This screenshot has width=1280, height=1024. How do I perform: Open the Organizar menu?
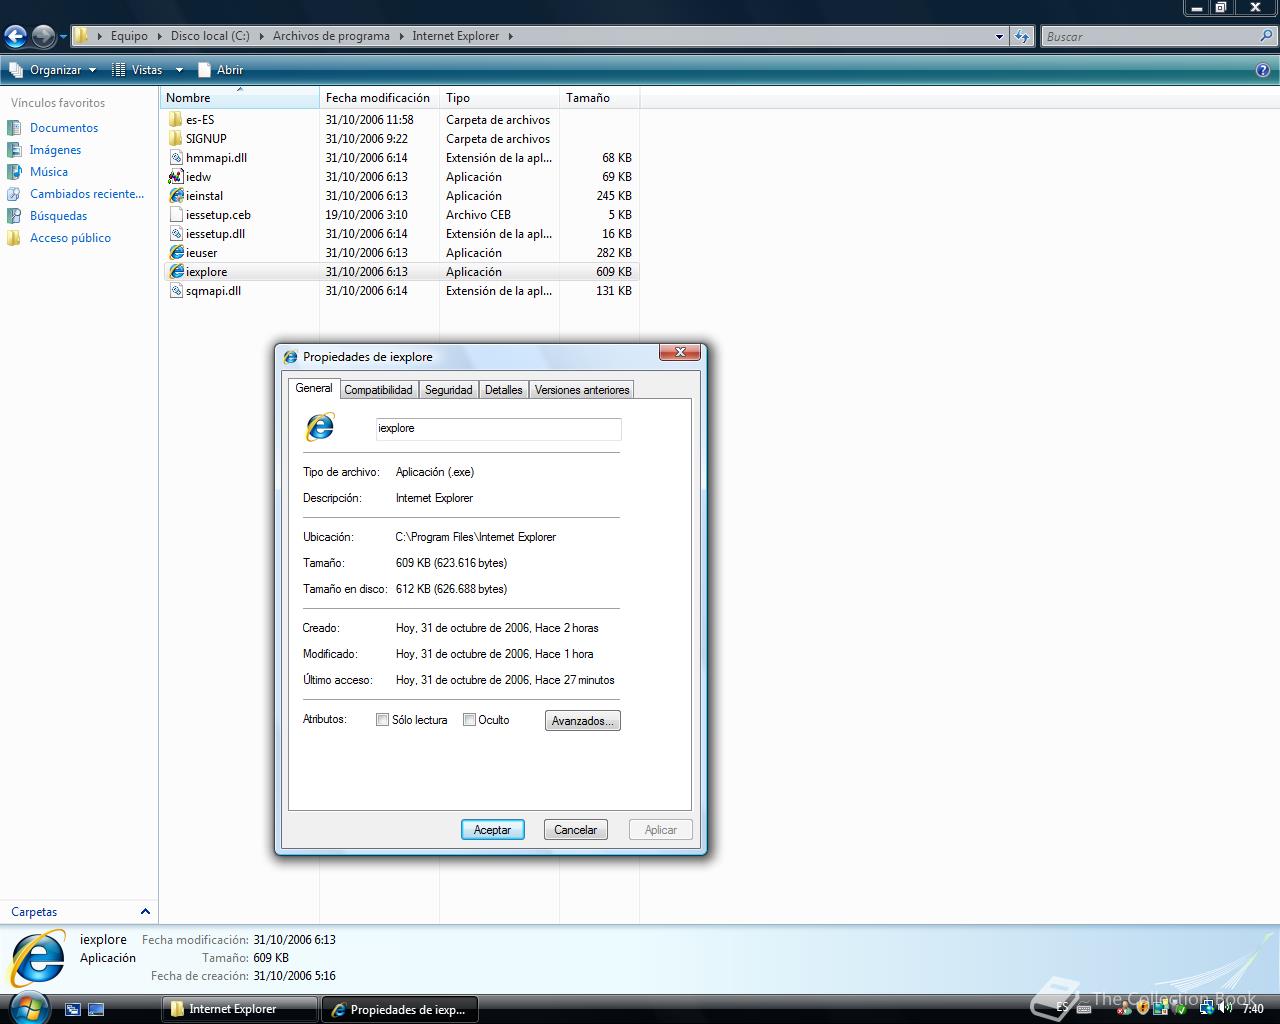coord(54,70)
